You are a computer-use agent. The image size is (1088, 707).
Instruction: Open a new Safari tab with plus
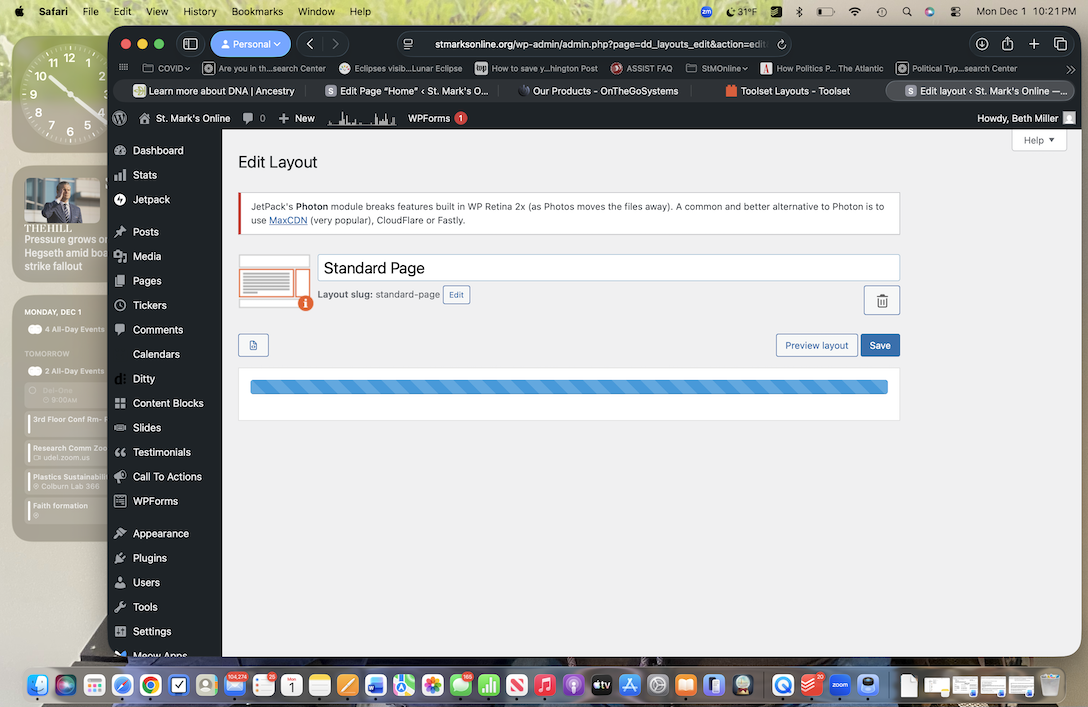pos(1034,44)
